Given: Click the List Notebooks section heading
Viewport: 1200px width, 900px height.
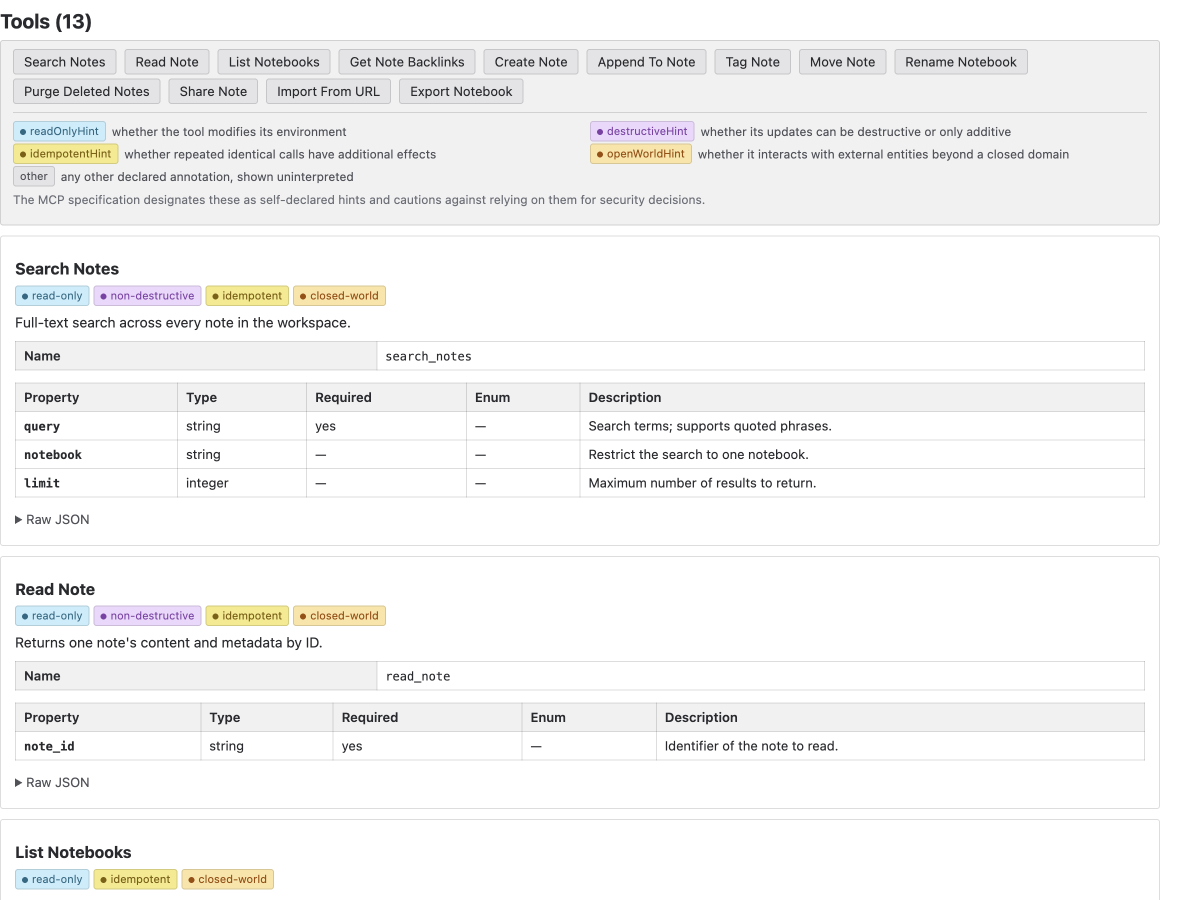Looking at the screenshot, I should pos(73,852).
